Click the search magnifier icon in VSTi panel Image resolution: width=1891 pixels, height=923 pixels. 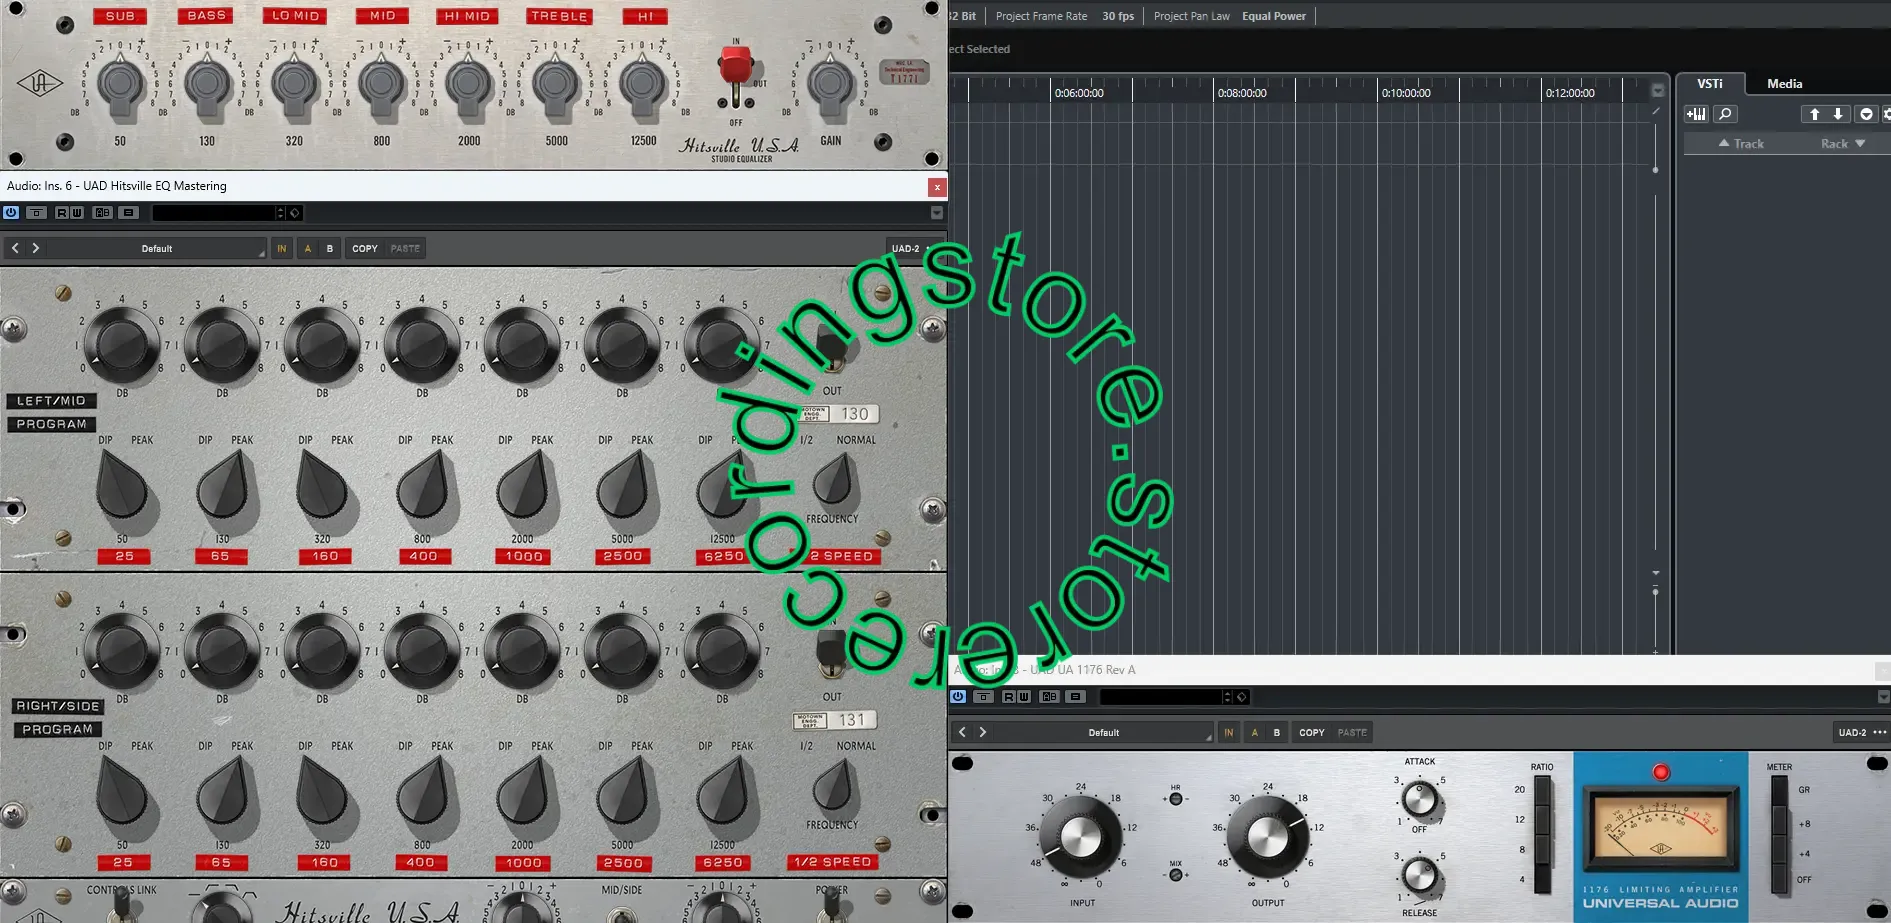1725,114
